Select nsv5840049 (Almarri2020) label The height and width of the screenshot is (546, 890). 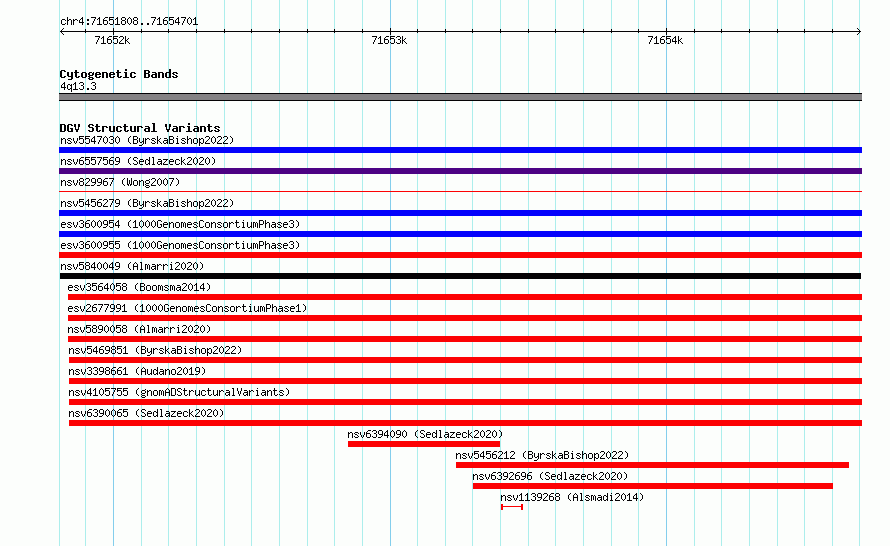(x=132, y=266)
